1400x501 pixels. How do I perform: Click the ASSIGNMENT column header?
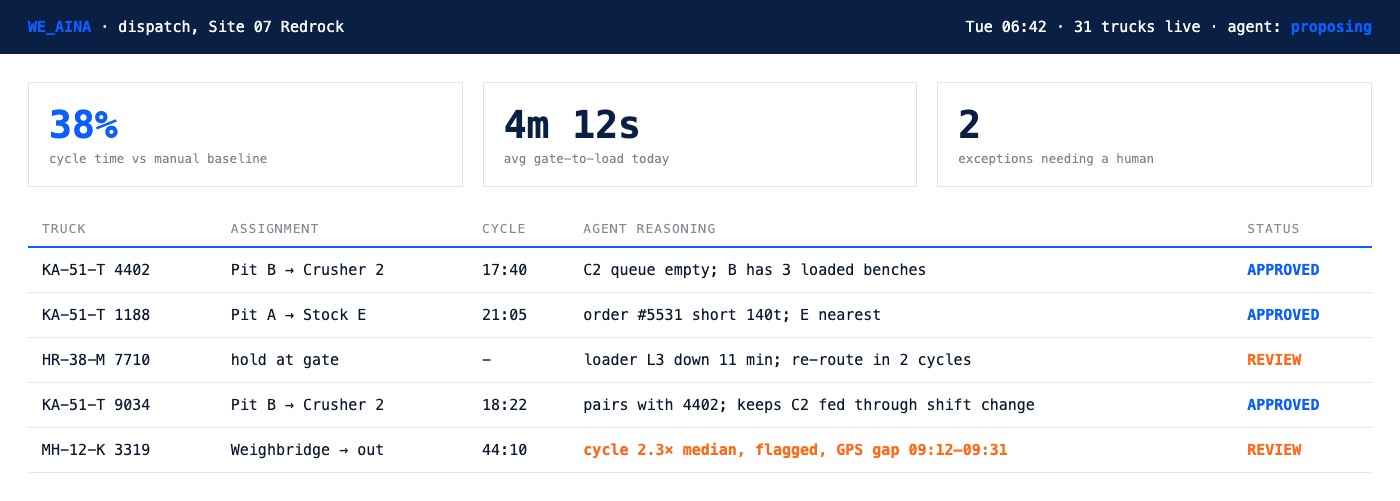275,229
